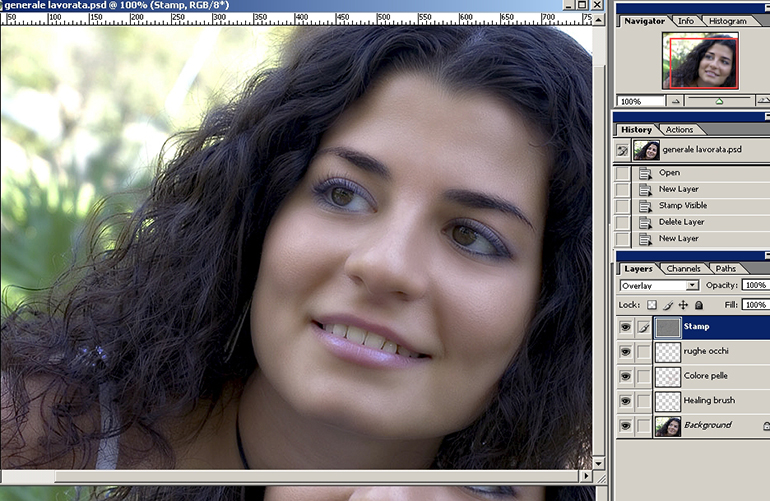770x501 pixels.
Task: Click the Open history state icon
Action: tap(645, 173)
